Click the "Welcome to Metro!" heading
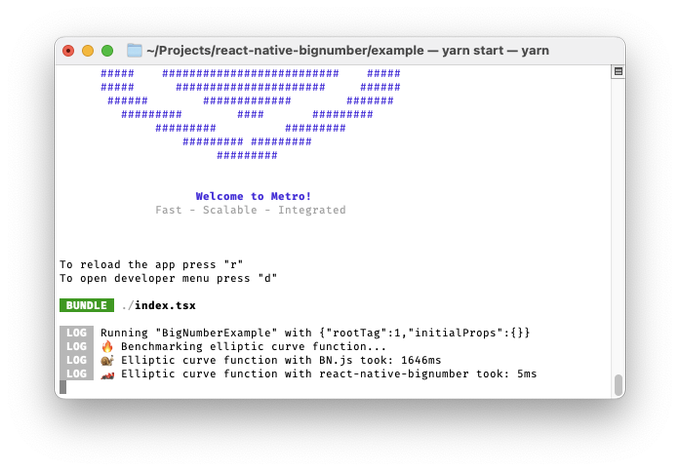 (x=253, y=196)
